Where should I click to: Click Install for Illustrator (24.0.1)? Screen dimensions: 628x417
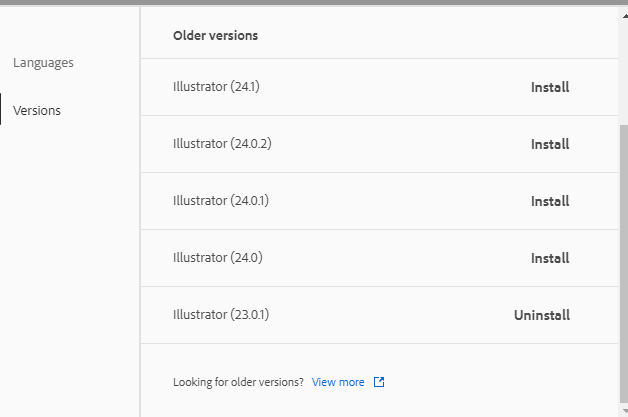click(x=549, y=201)
